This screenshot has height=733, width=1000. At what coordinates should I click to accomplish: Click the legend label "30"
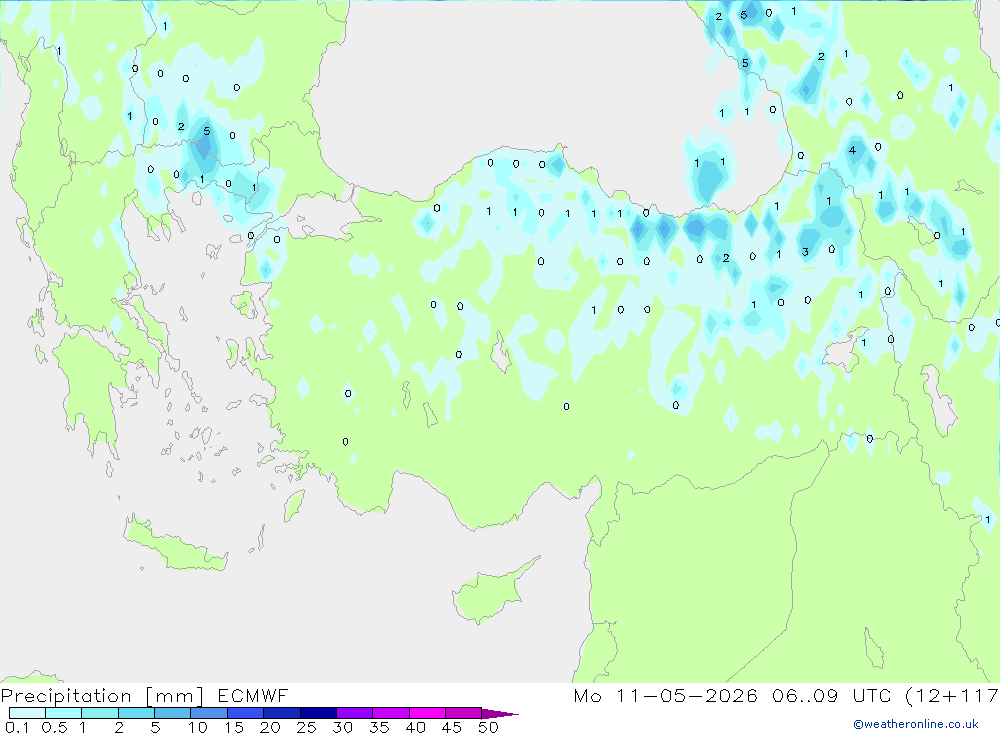click(x=342, y=727)
